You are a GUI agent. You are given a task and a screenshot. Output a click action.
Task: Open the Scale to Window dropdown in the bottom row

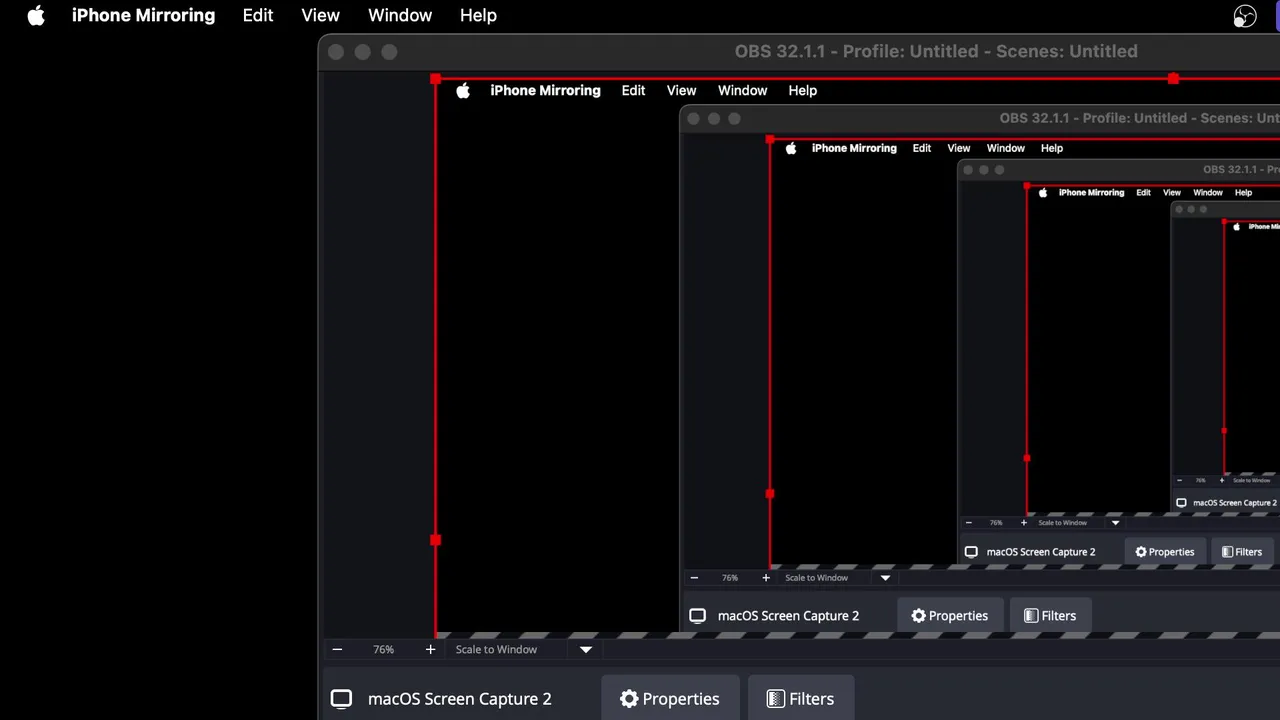tap(524, 649)
